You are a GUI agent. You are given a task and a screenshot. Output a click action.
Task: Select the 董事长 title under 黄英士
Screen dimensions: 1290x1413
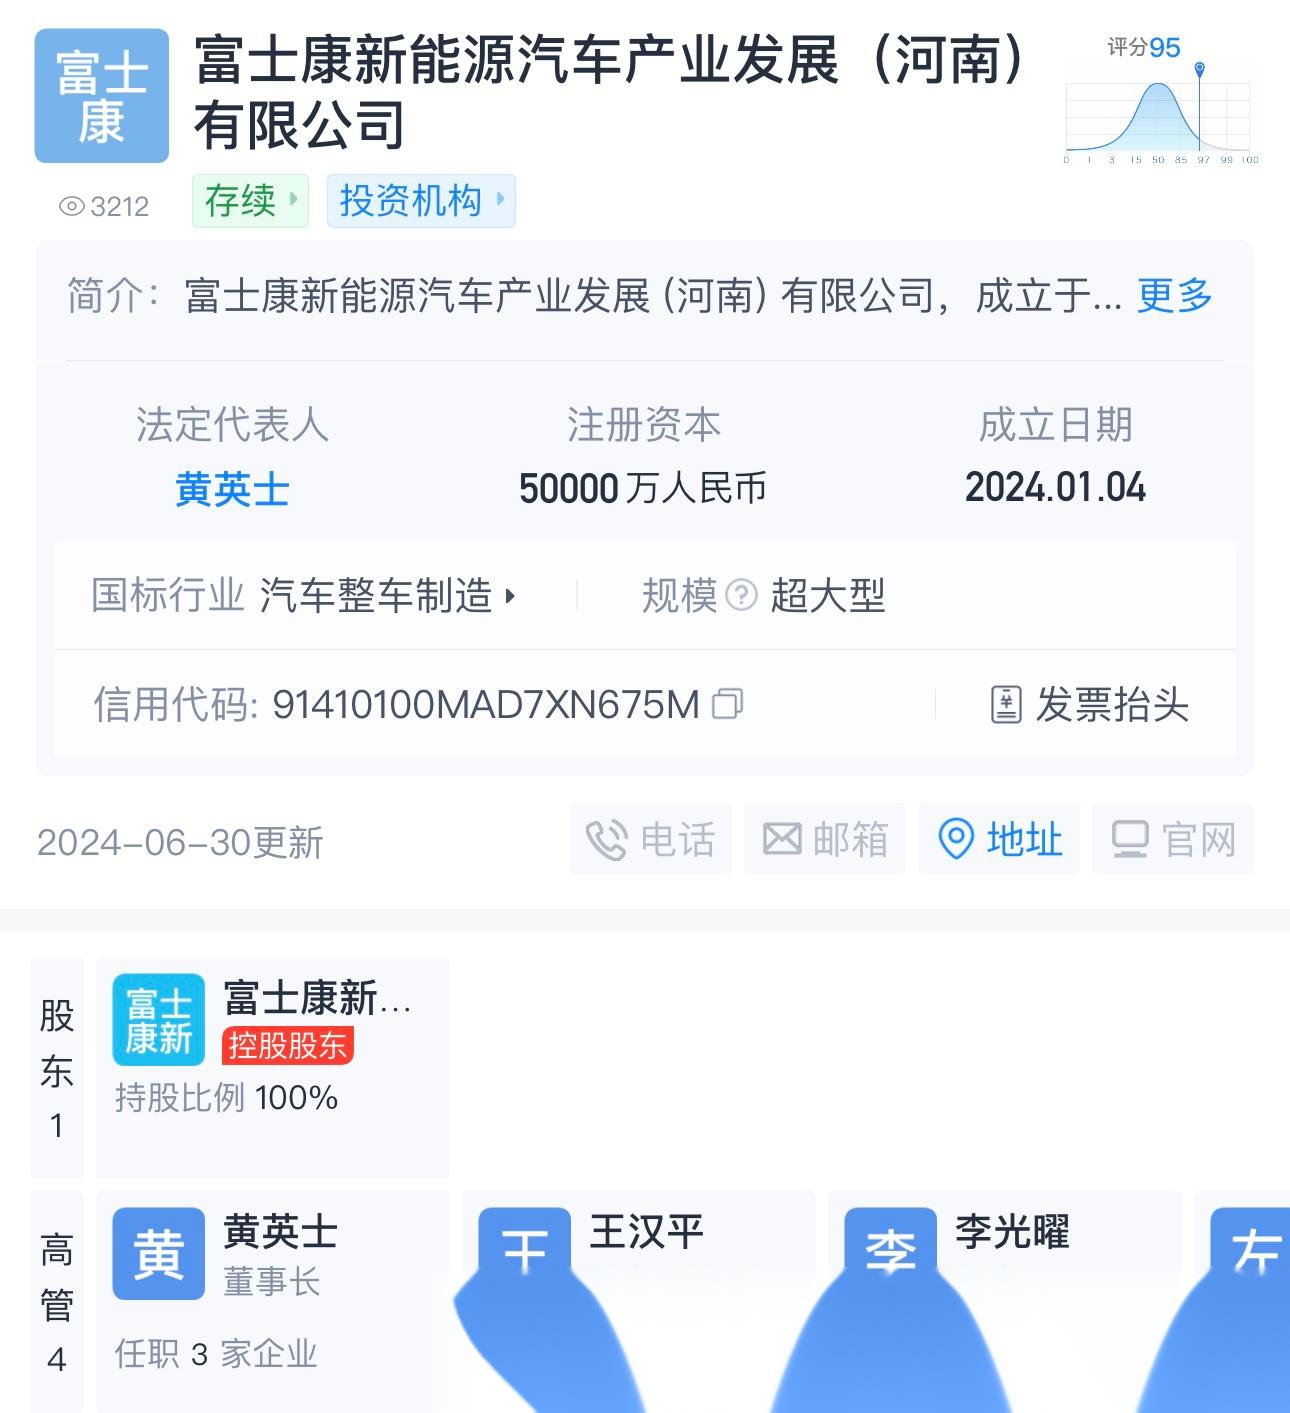coord(272,1281)
